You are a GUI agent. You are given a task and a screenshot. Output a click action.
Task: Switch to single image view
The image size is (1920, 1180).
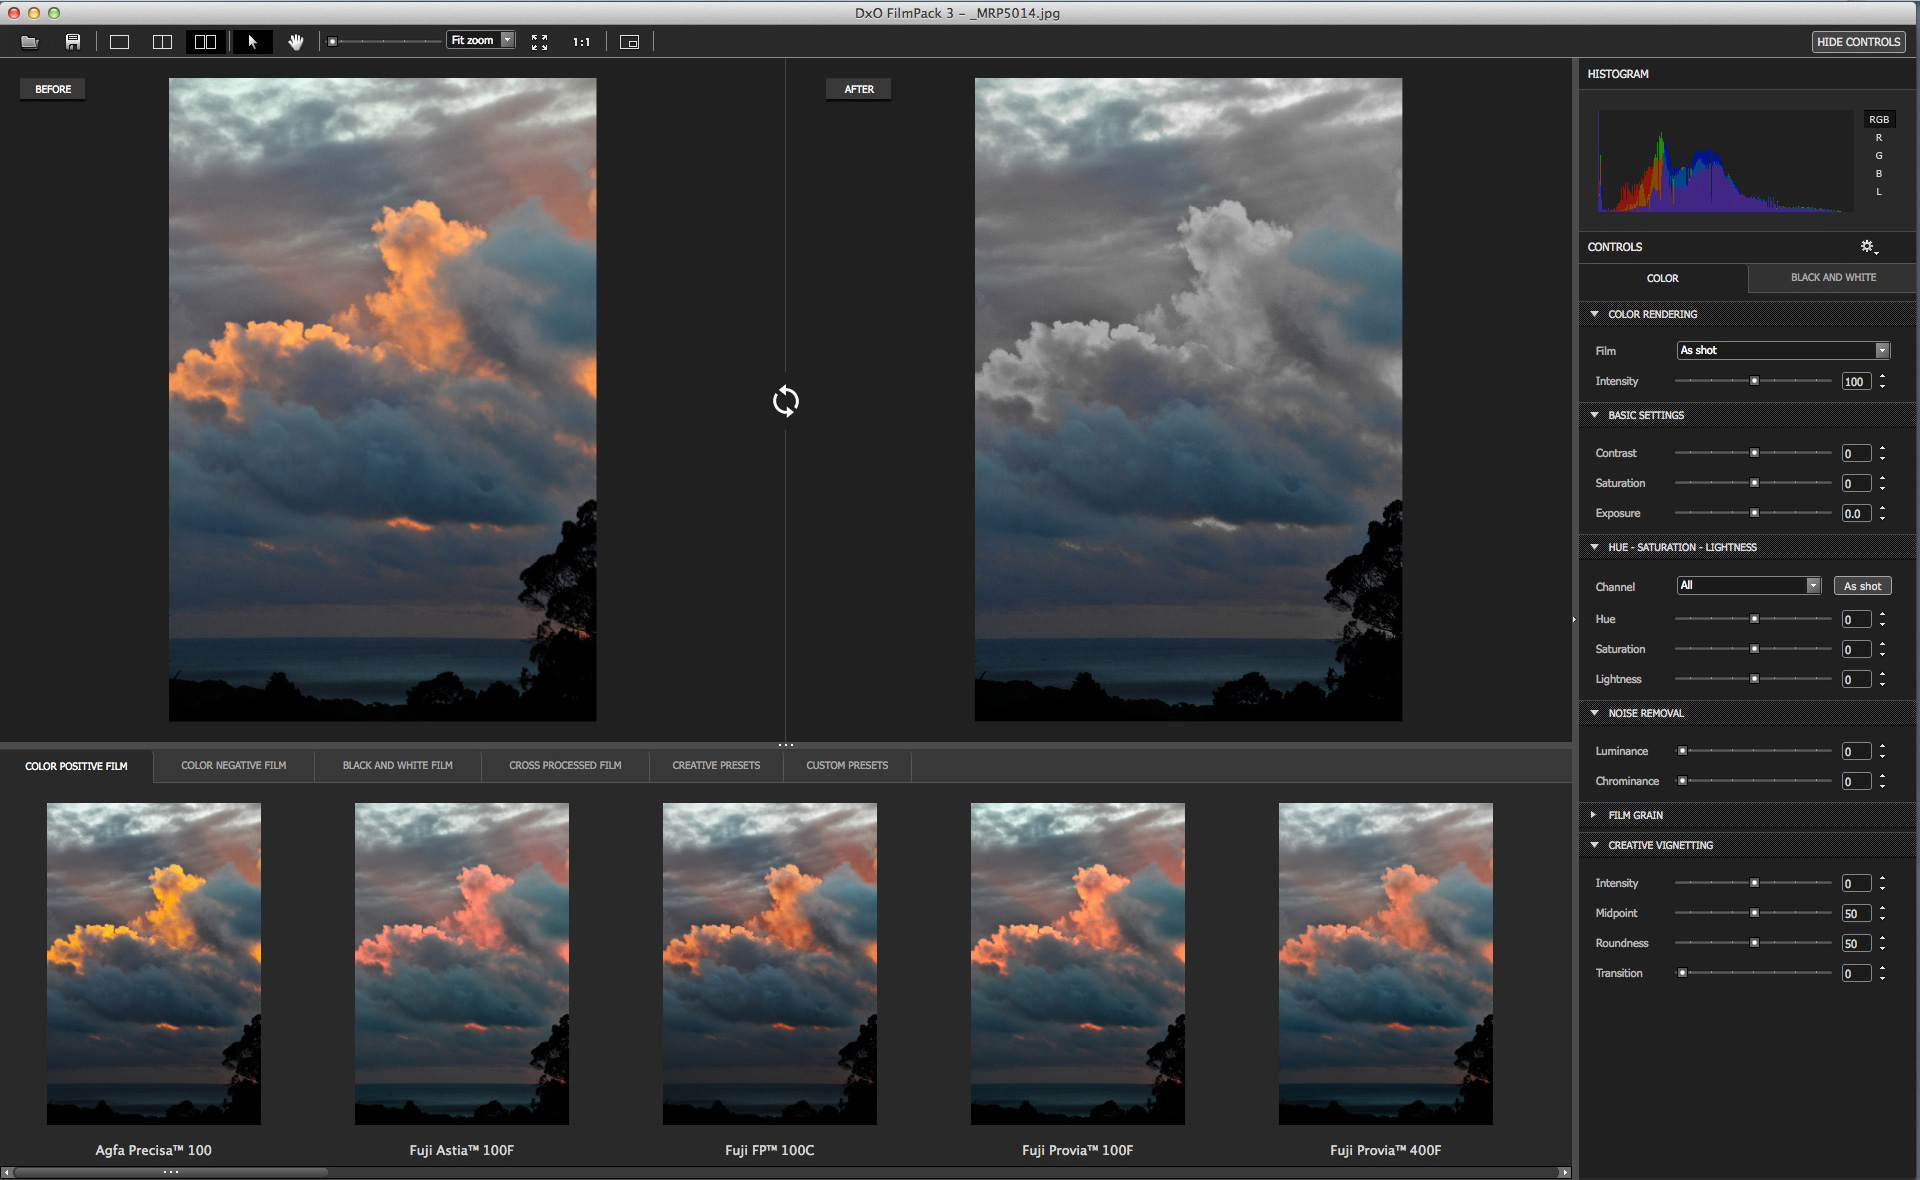pos(120,42)
